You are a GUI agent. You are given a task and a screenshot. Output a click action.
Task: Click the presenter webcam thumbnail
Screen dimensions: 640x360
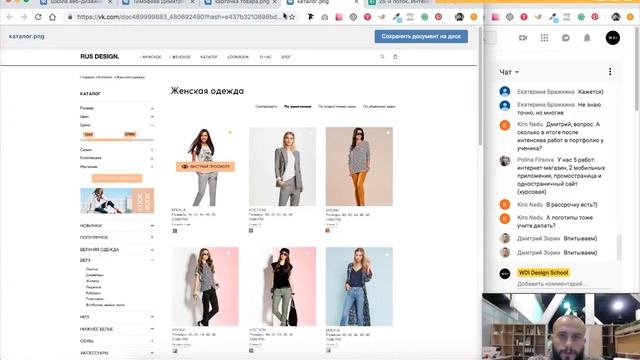(561, 327)
